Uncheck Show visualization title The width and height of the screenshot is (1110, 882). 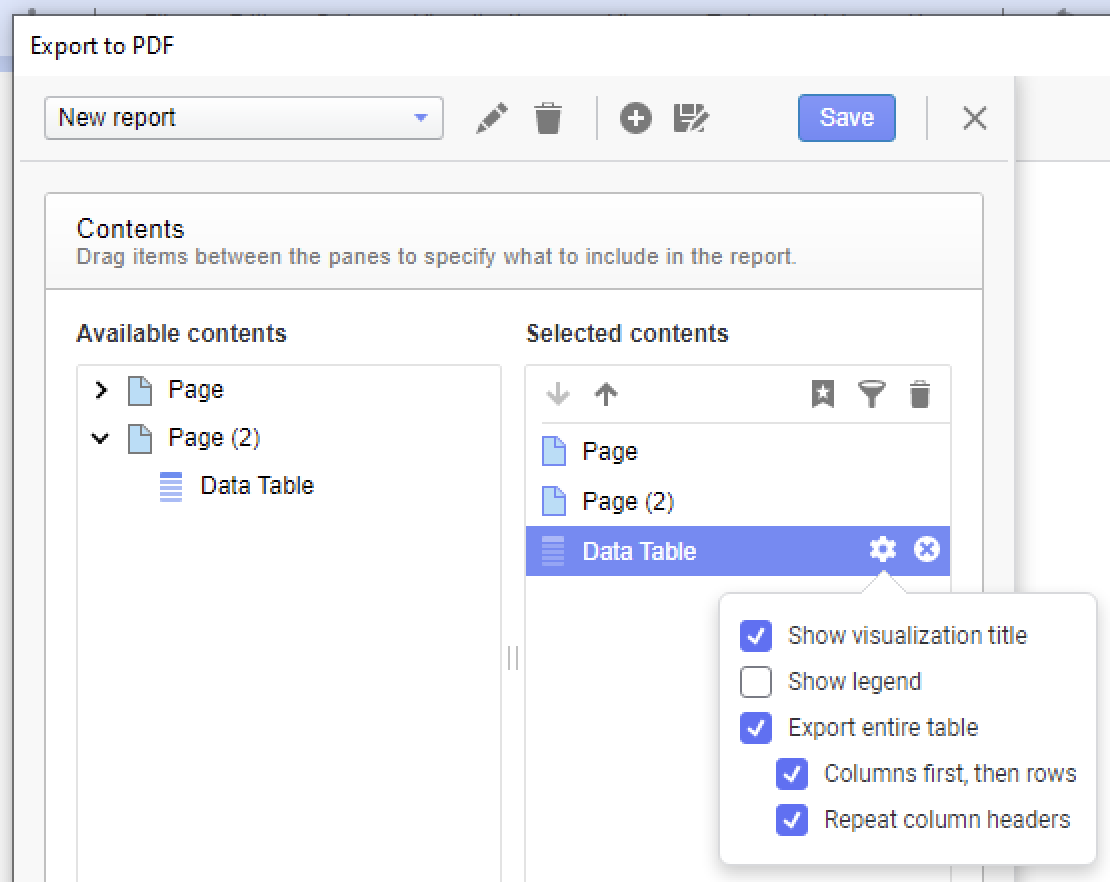[756, 636]
